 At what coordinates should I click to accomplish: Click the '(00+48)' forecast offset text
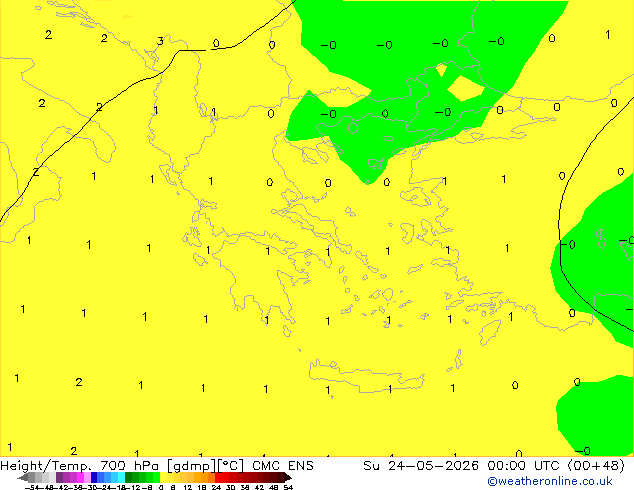tap(596, 466)
